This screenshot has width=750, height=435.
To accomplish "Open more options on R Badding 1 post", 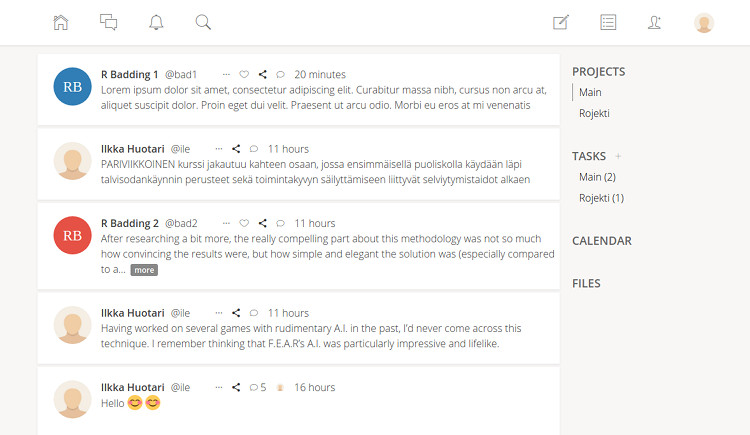I will click(226, 74).
